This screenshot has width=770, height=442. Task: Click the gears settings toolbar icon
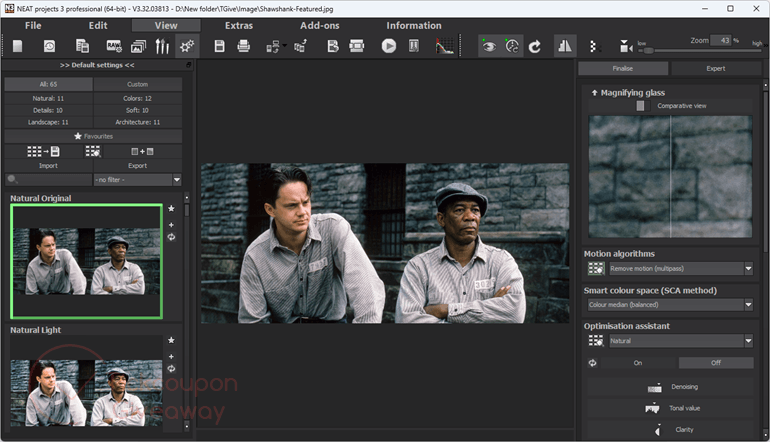pyautogui.click(x=187, y=46)
